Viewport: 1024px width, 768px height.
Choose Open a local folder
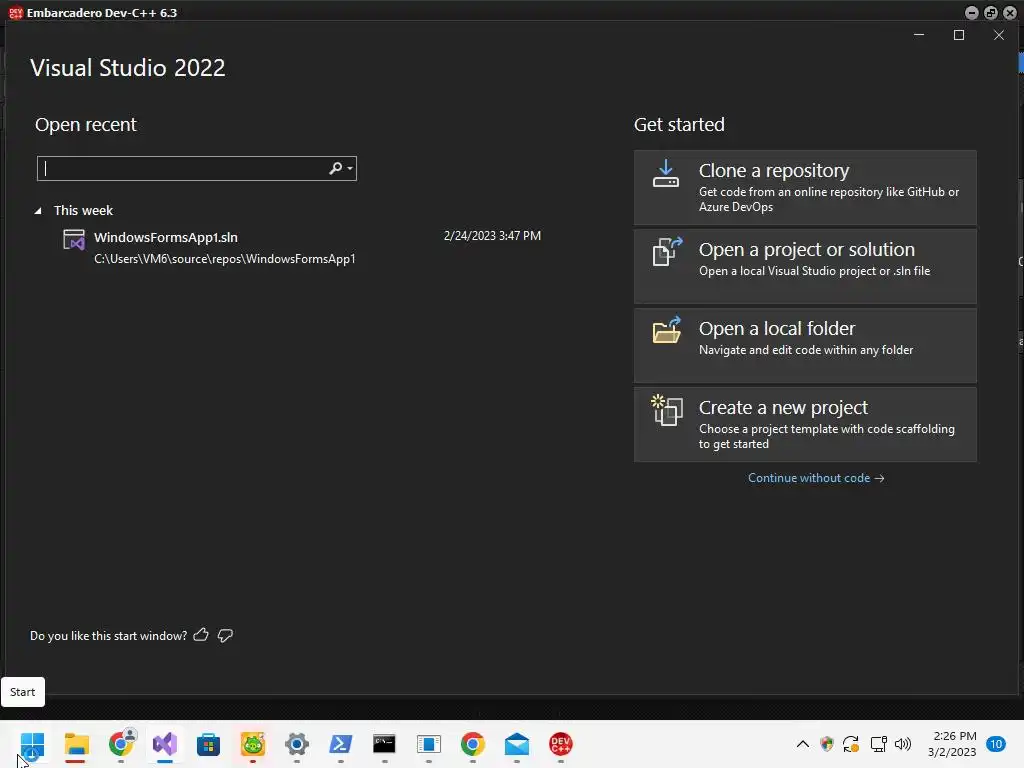tap(805, 345)
